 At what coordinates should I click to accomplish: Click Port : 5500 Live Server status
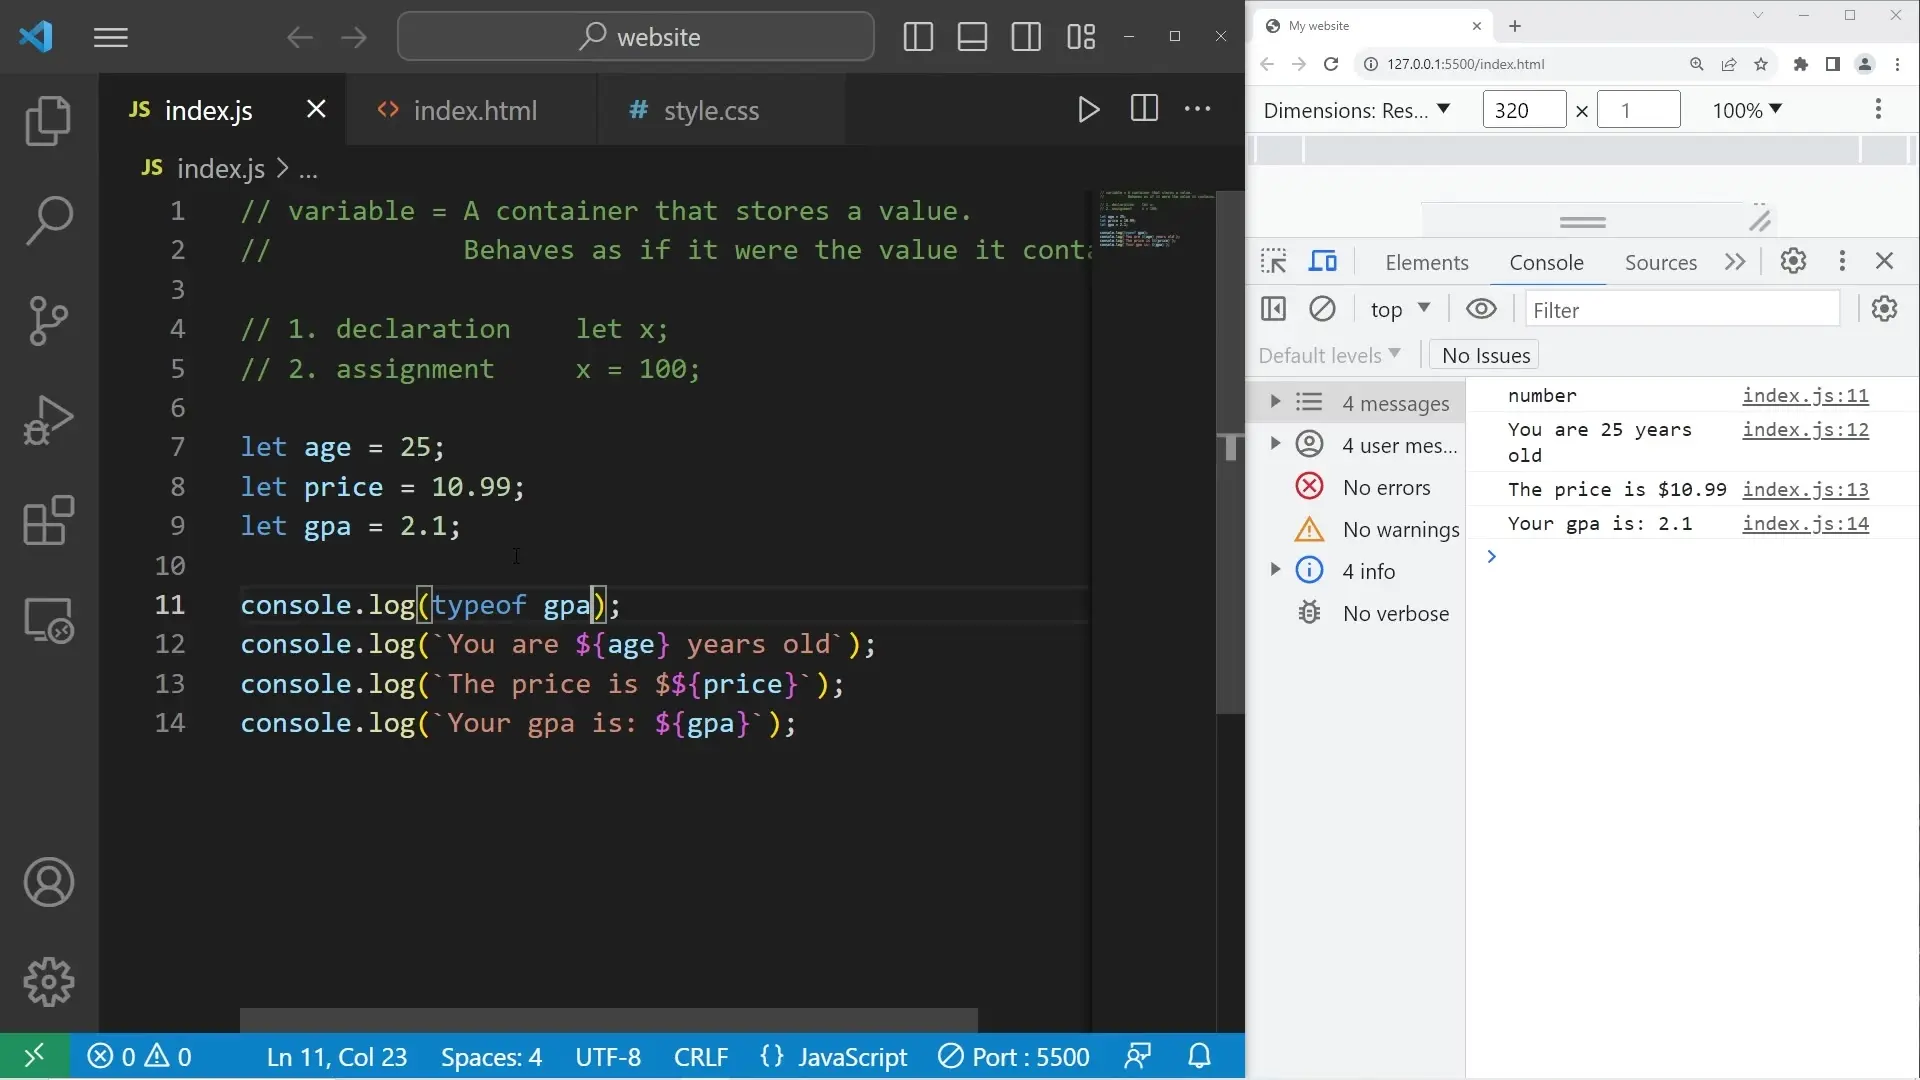click(x=1013, y=1057)
